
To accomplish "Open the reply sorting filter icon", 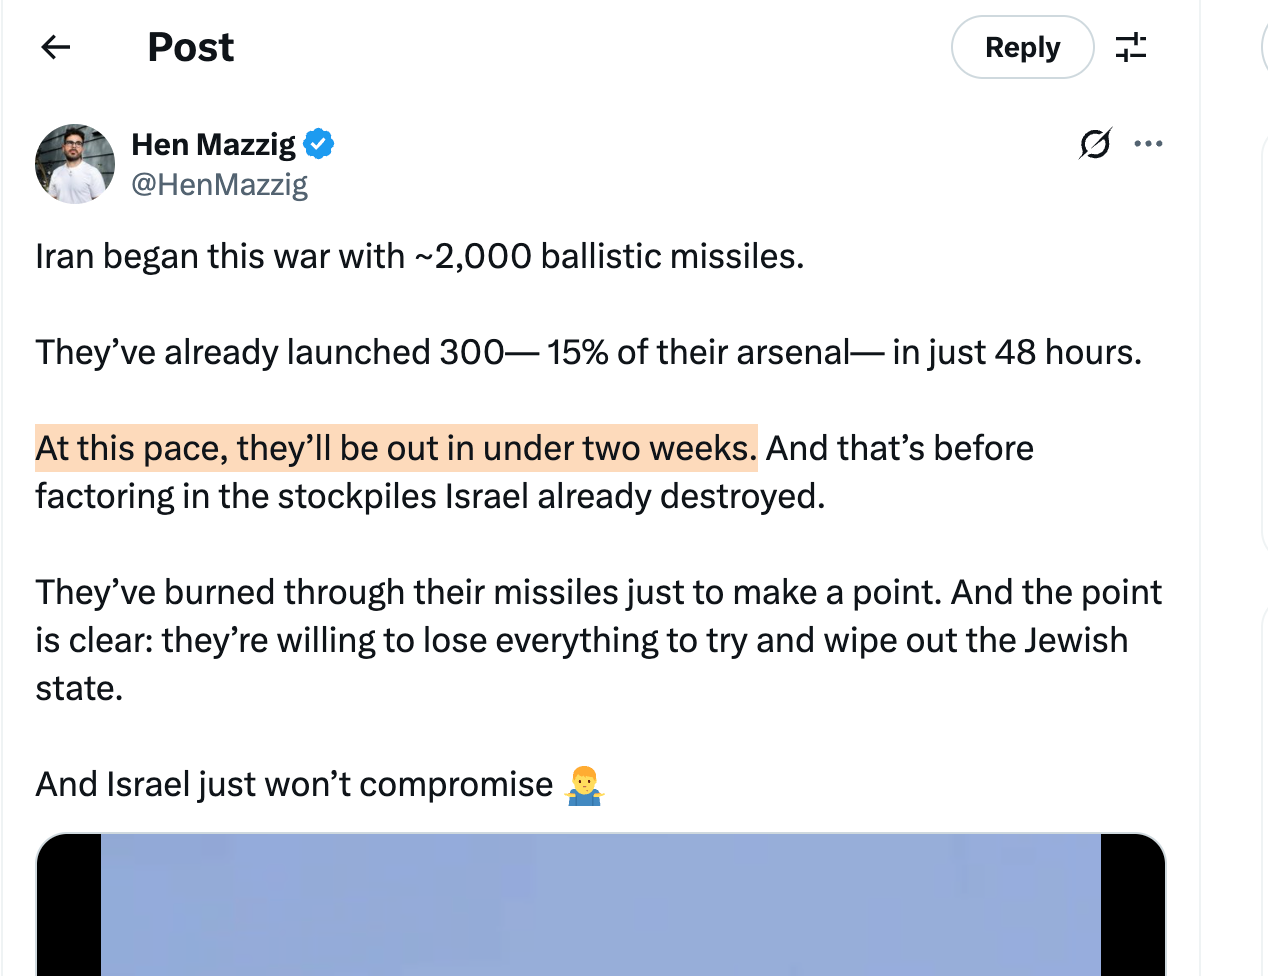I will (1131, 47).
